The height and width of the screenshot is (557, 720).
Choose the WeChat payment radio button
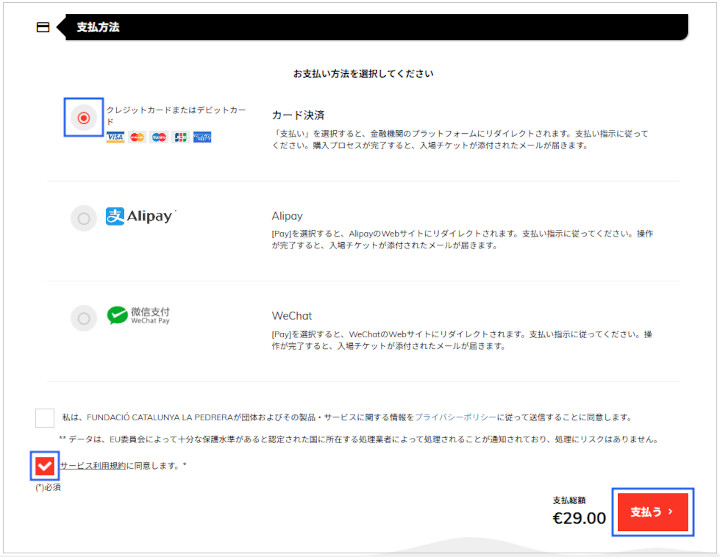pyautogui.click(x=84, y=318)
